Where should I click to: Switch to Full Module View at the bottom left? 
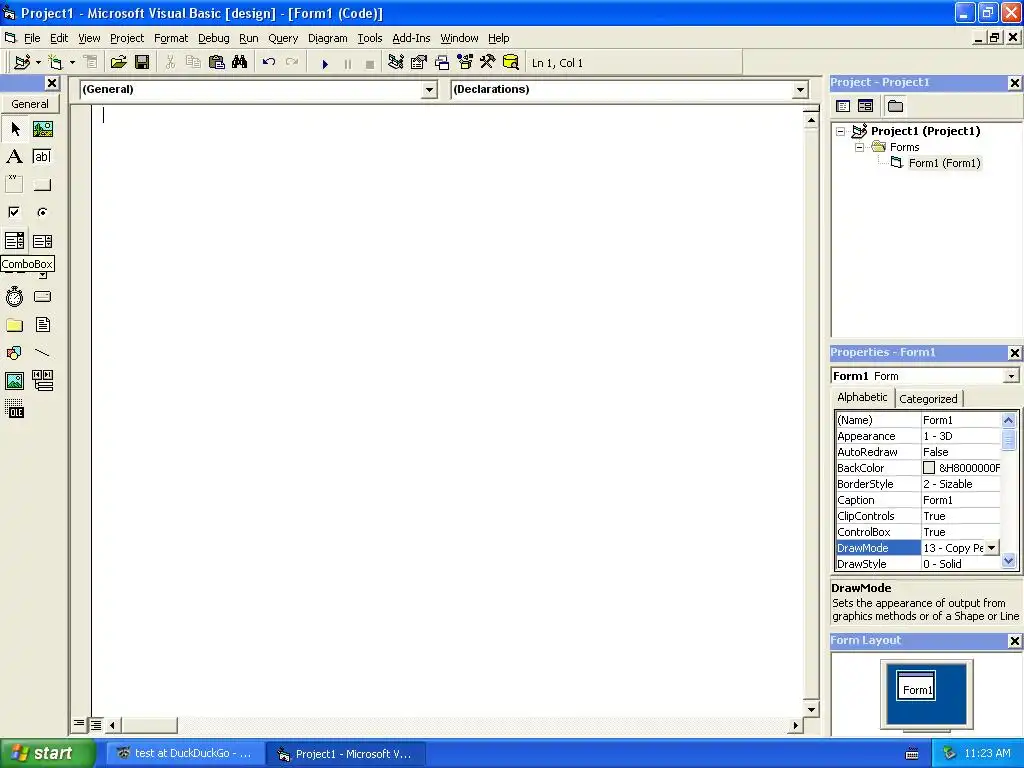pos(96,724)
